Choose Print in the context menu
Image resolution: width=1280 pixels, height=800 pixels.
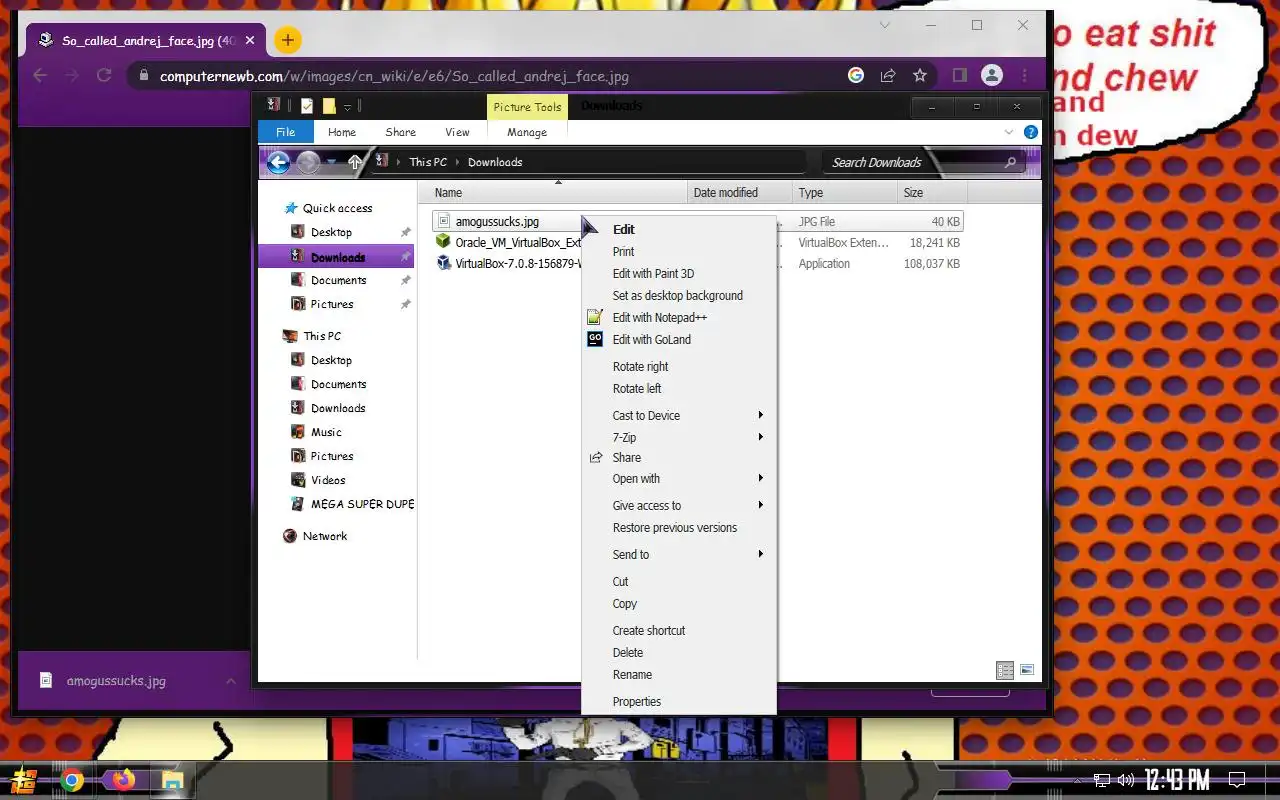[x=679, y=252]
